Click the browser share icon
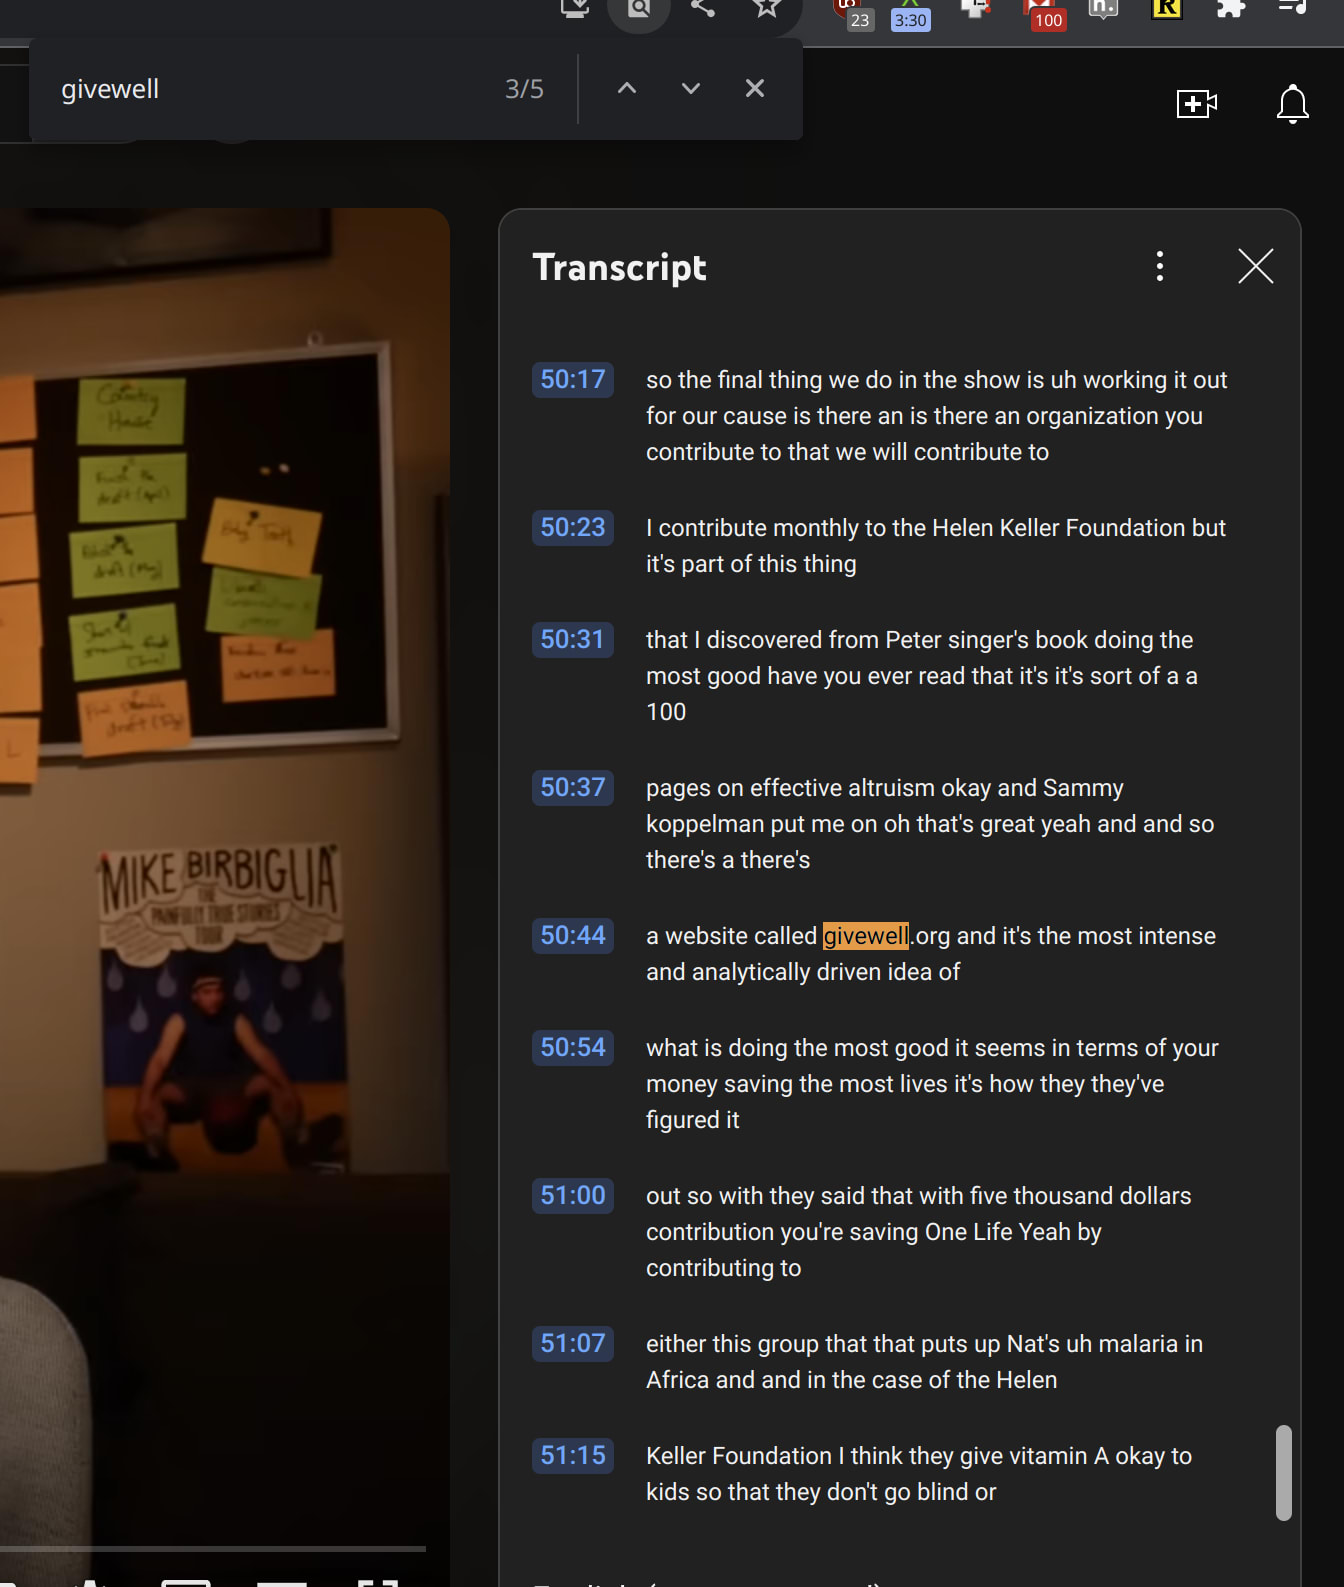Screen dimensions: 1344x1587 [x=703, y=8]
